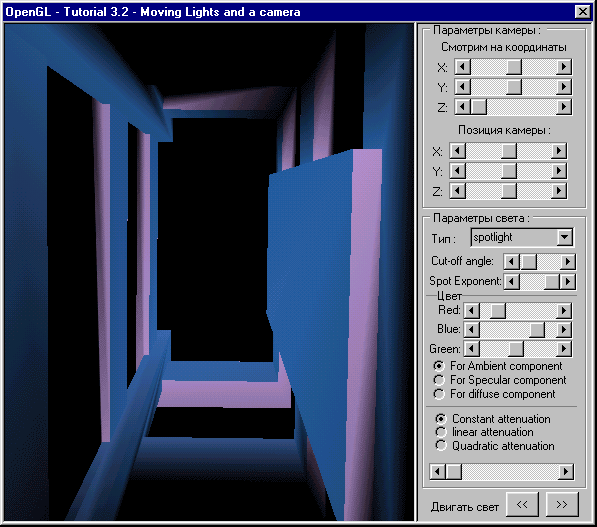Image resolution: width=597 pixels, height=527 pixels.
Task: Move light backward with << button
Action: 522,504
